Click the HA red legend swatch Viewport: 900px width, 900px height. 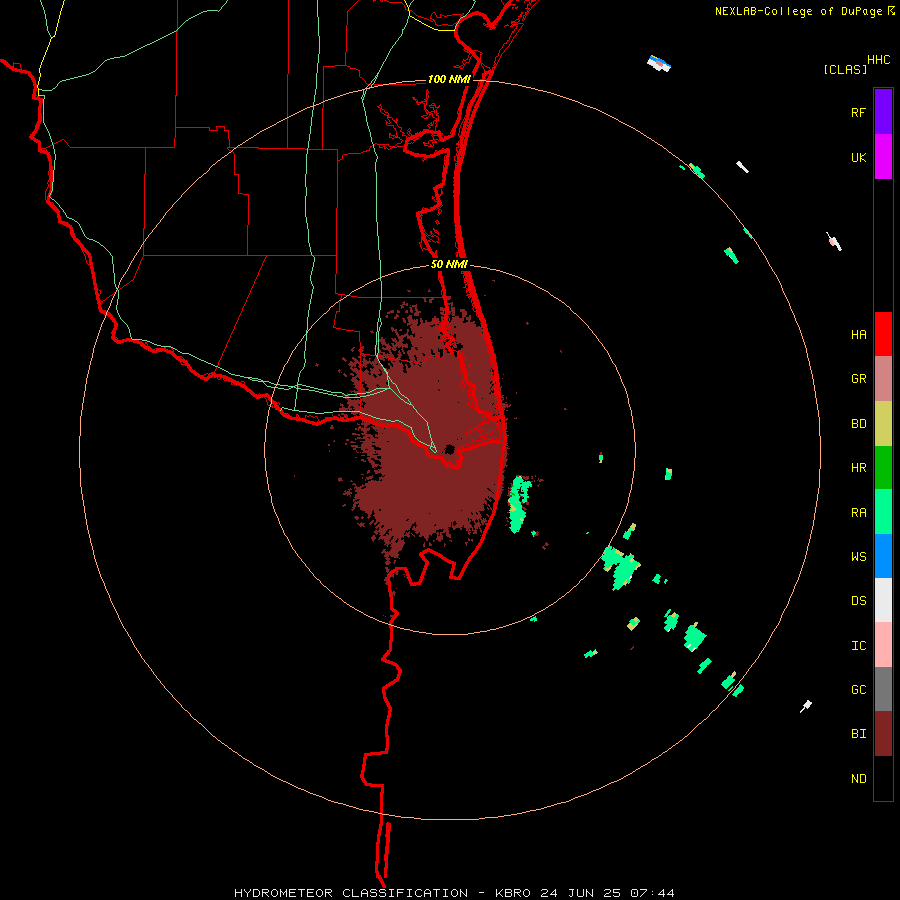pos(883,334)
